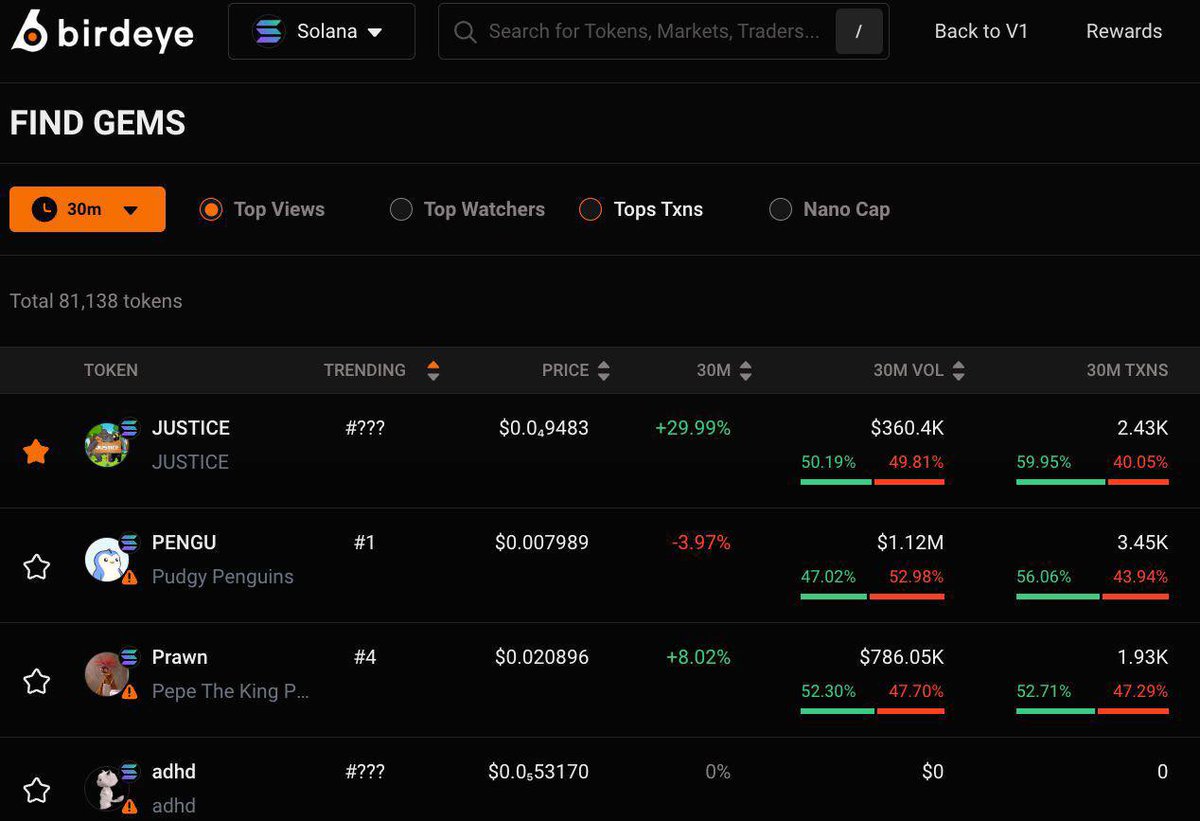Unfavorite JUSTICE with the orange star
This screenshot has width=1200, height=821.
[36, 451]
